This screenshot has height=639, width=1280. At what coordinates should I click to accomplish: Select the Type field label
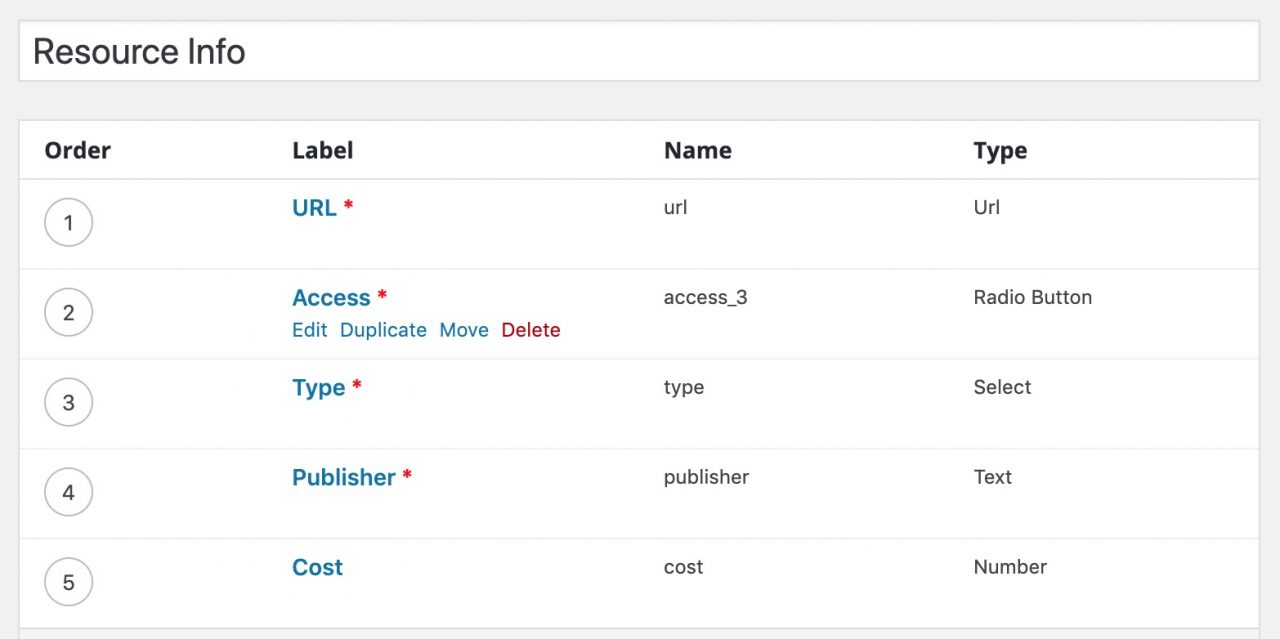[317, 387]
